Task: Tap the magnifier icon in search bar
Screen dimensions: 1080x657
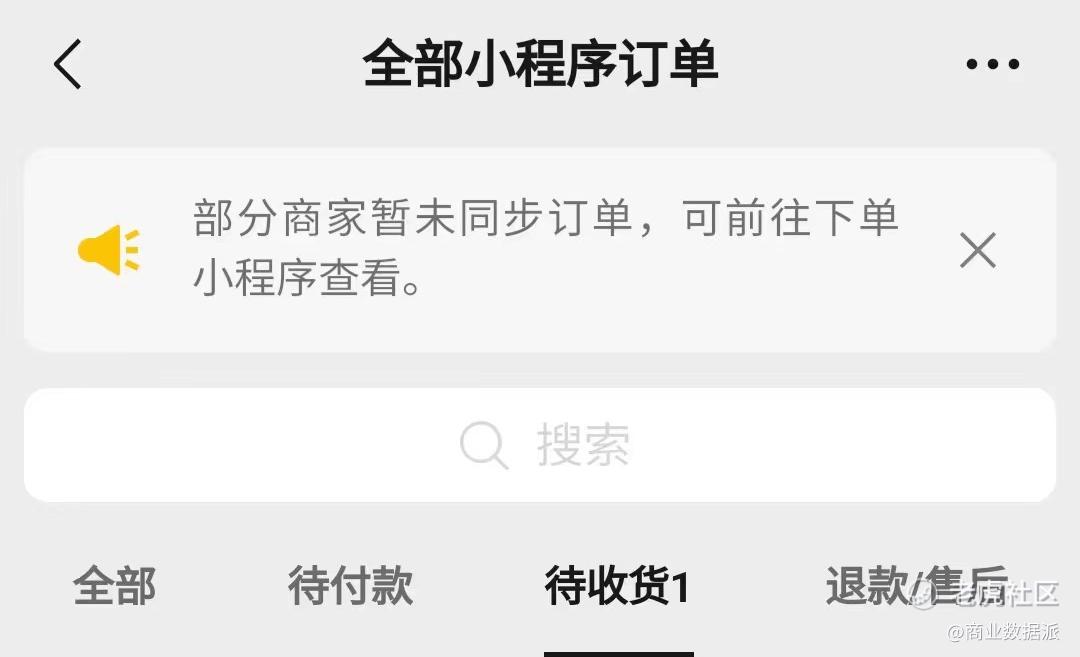Action: [484, 445]
